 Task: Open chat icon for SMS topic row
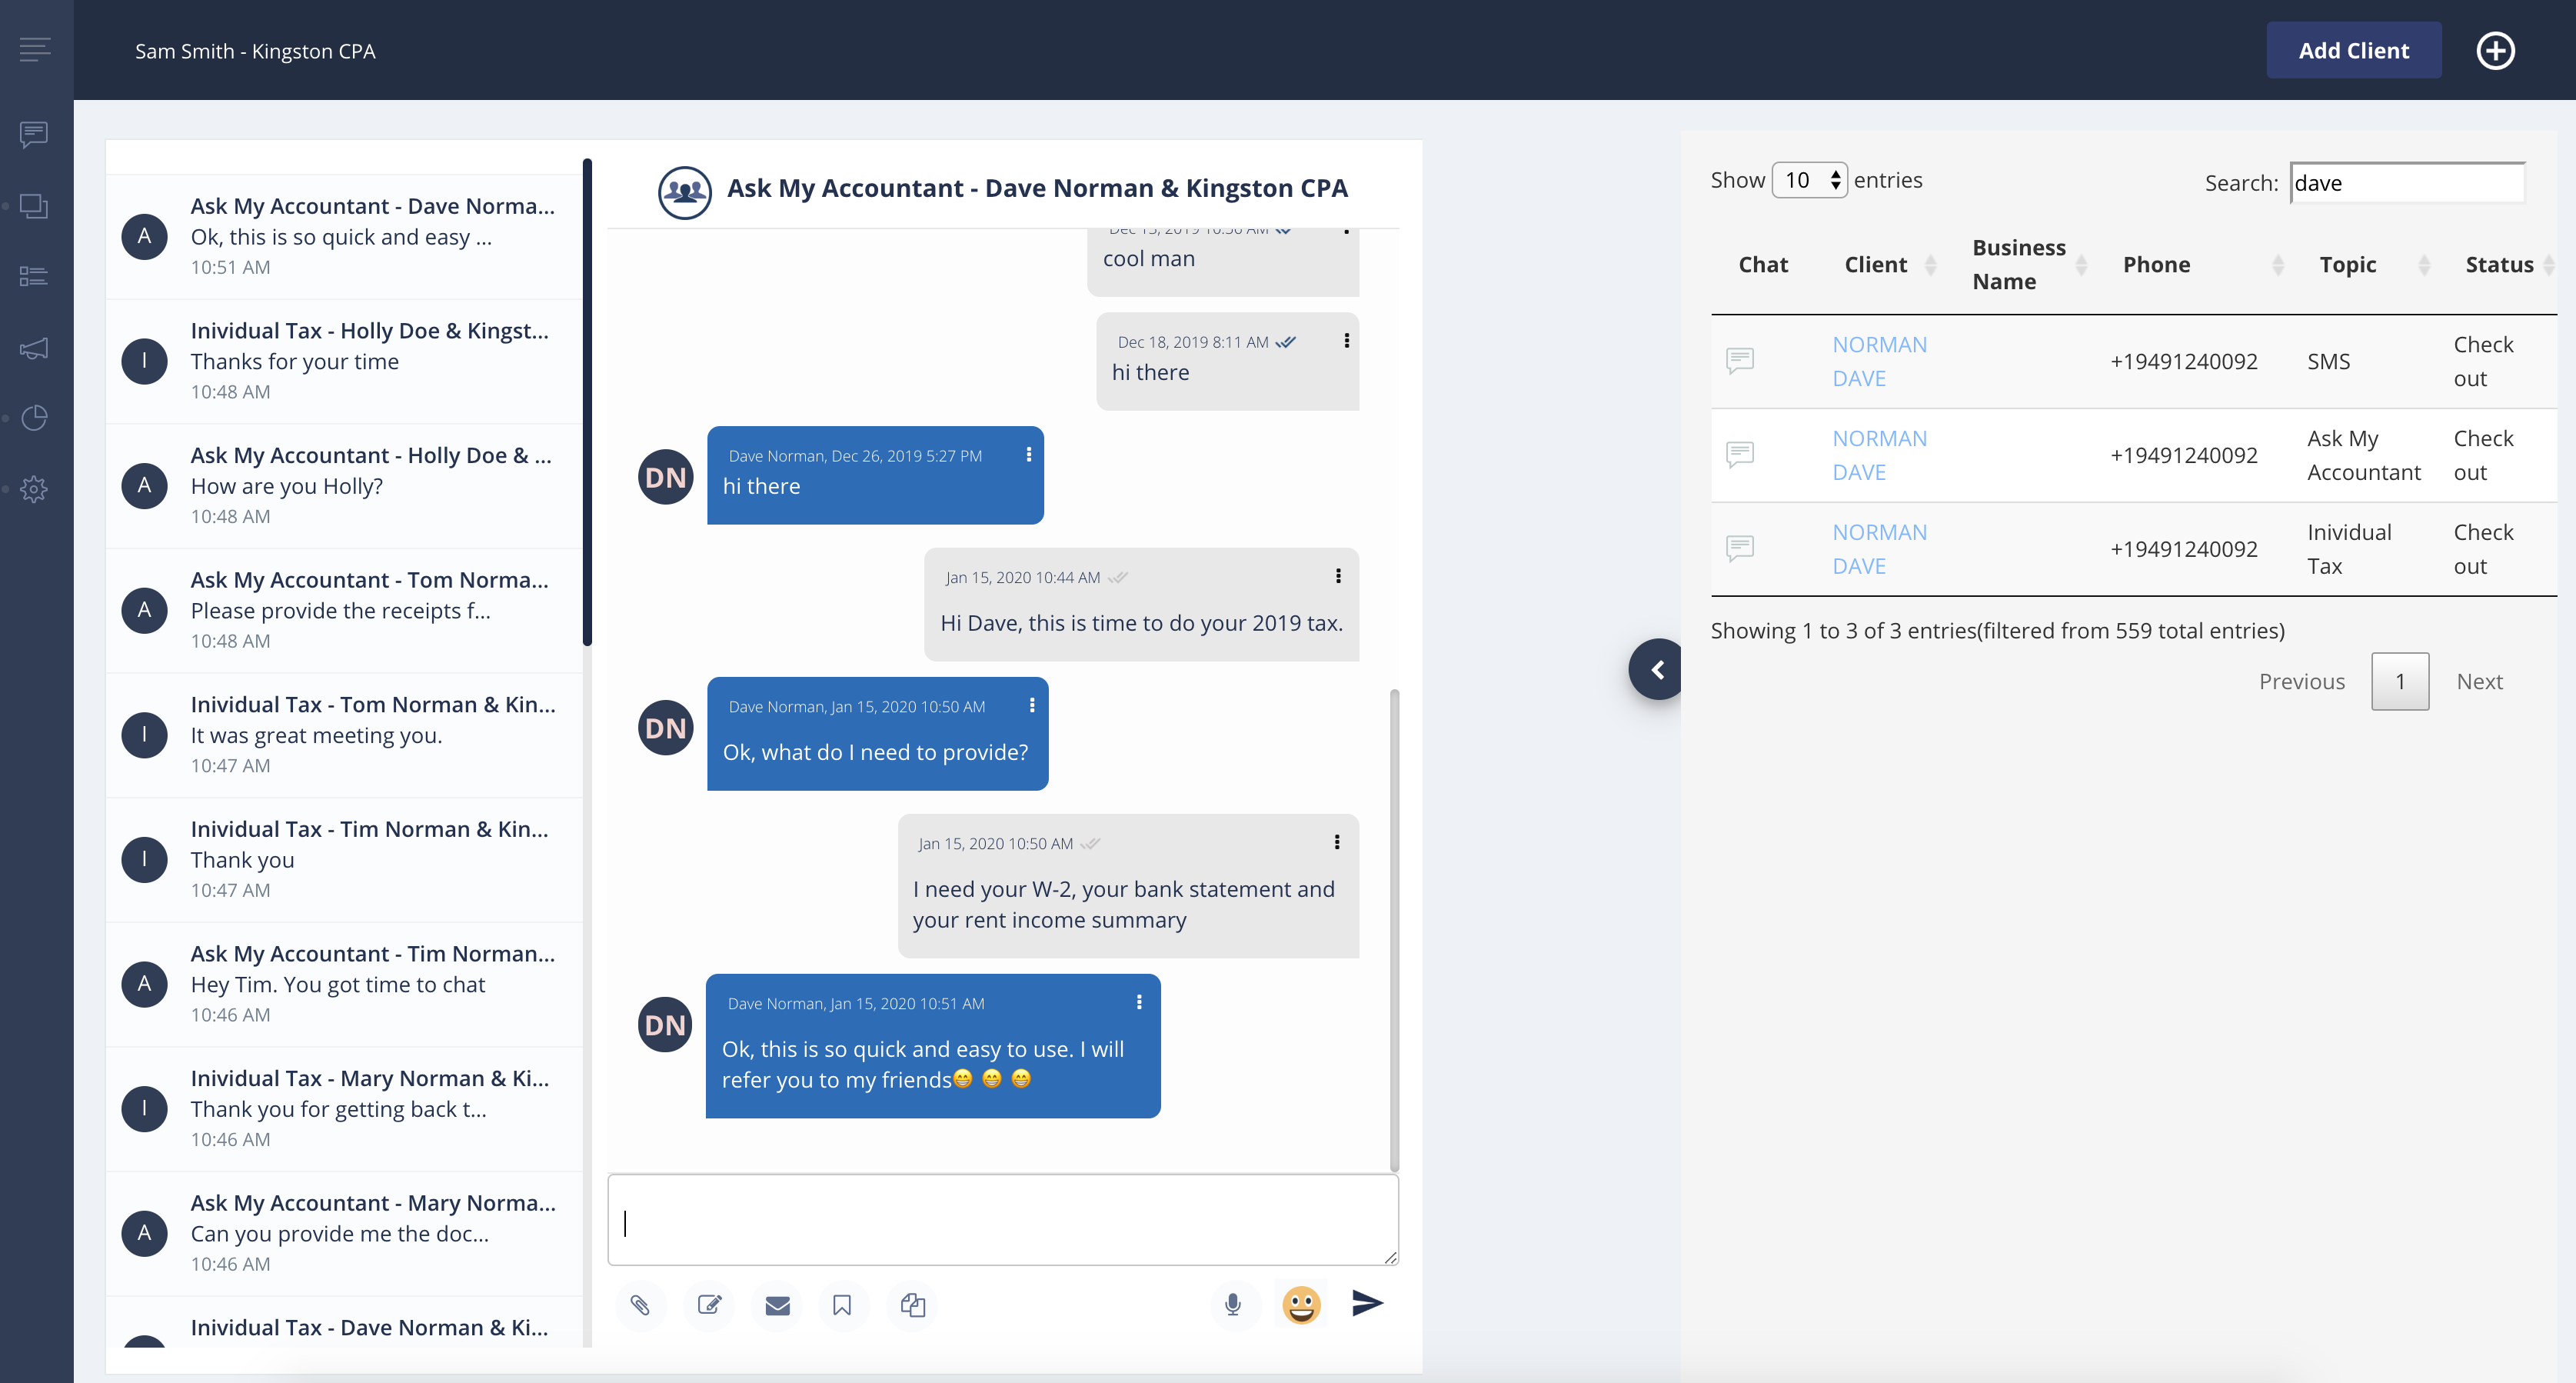[x=1740, y=360]
